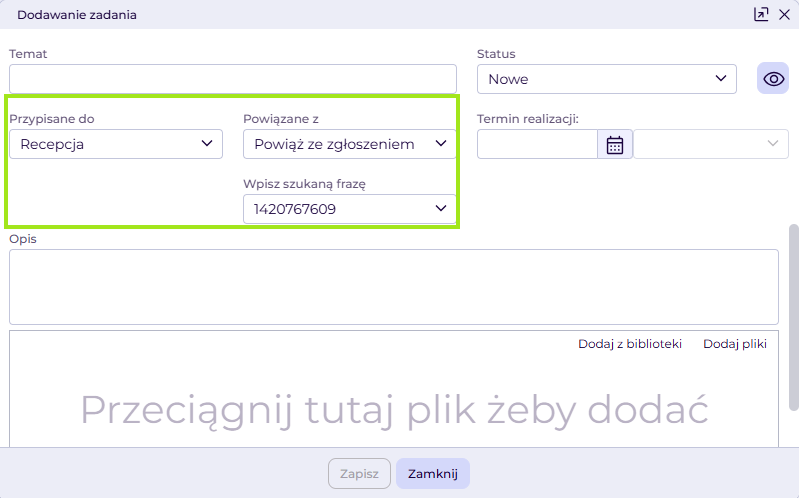
Task: Close the Dodawanie zadania dialog
Action: pos(784,15)
